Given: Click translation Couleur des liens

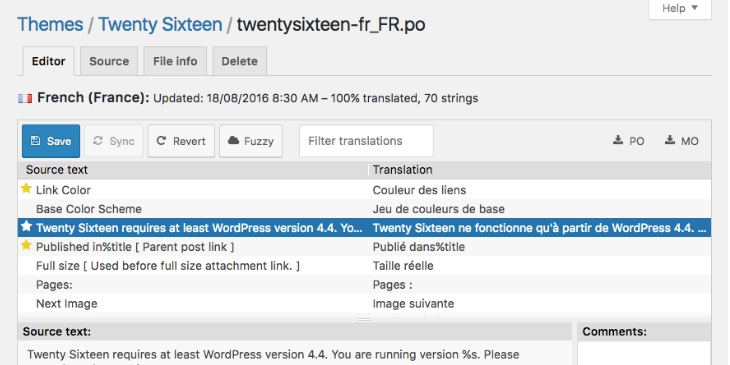Looking at the screenshot, I should point(419,190).
